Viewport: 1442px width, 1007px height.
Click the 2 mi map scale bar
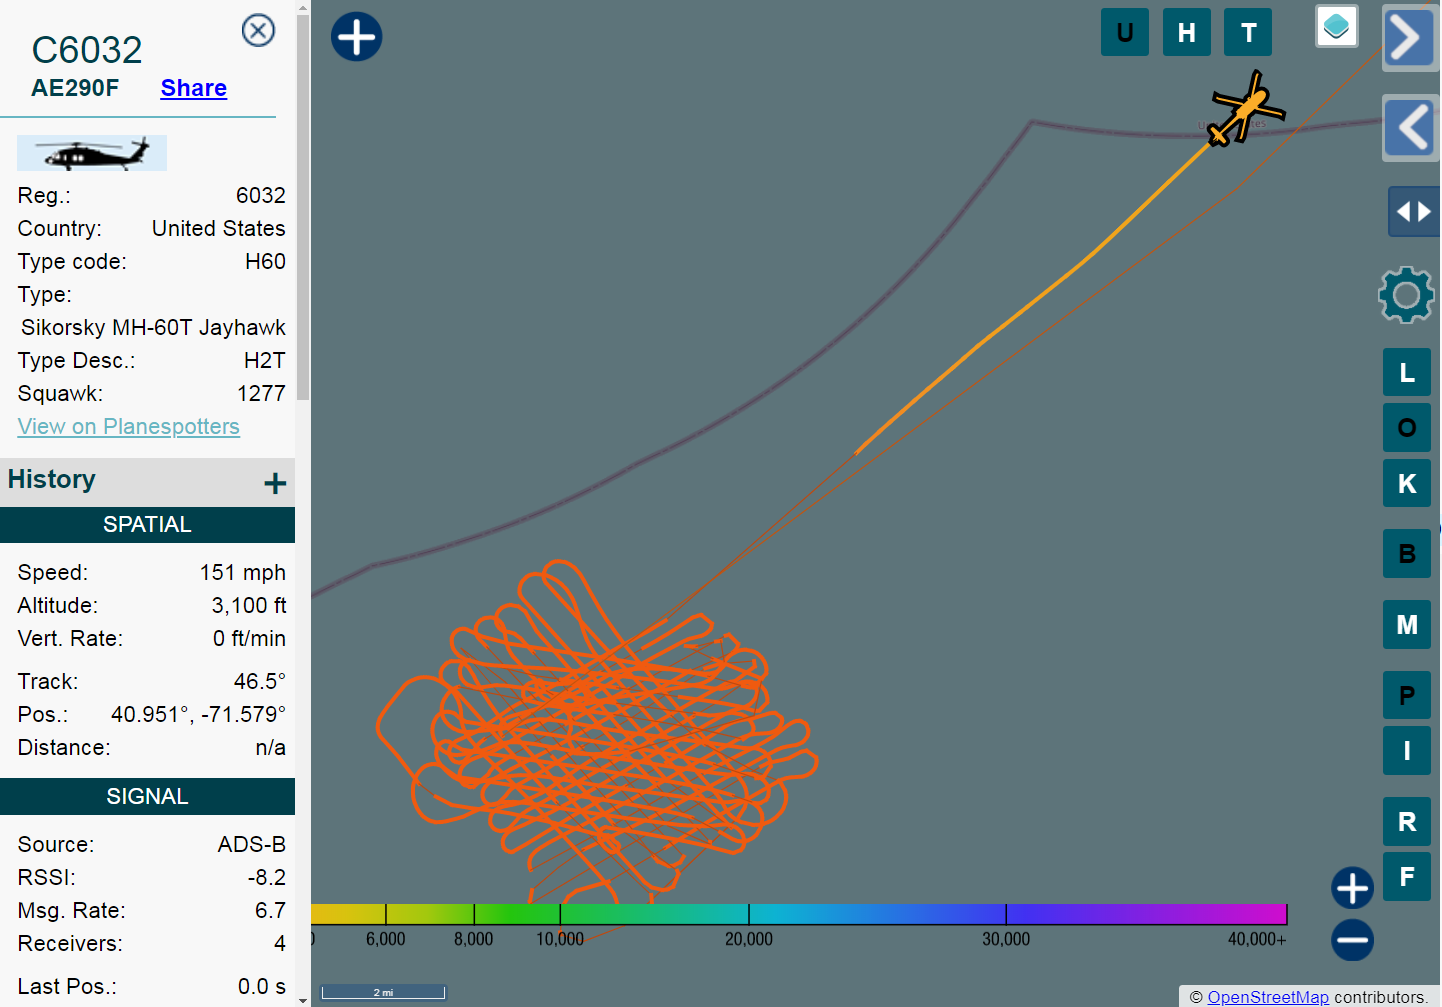point(383,992)
